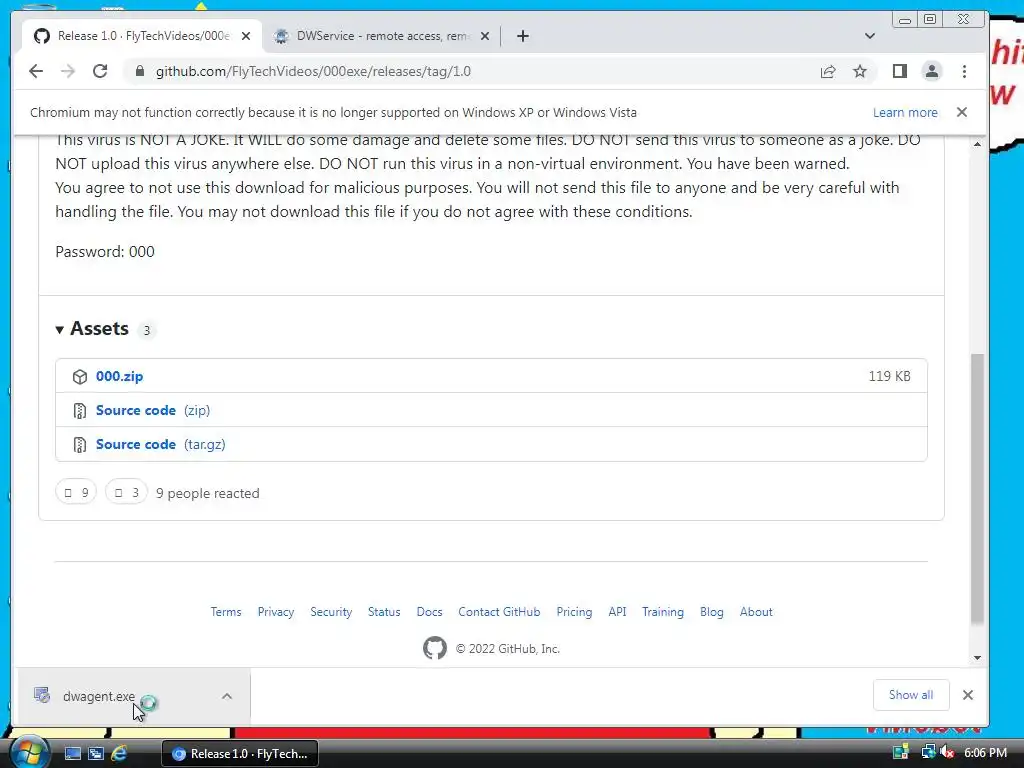Download the 000.zip asset
1024x768 pixels.
click(120, 376)
